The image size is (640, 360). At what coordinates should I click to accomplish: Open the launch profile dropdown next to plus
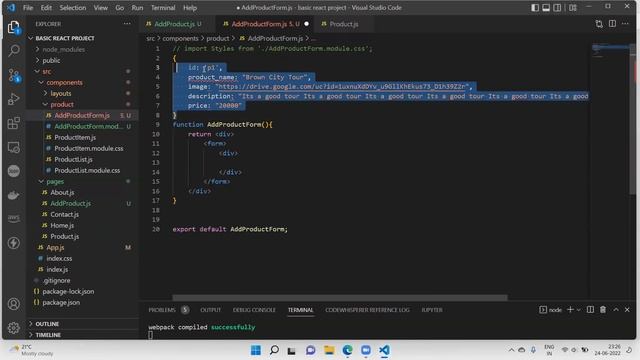(578, 310)
